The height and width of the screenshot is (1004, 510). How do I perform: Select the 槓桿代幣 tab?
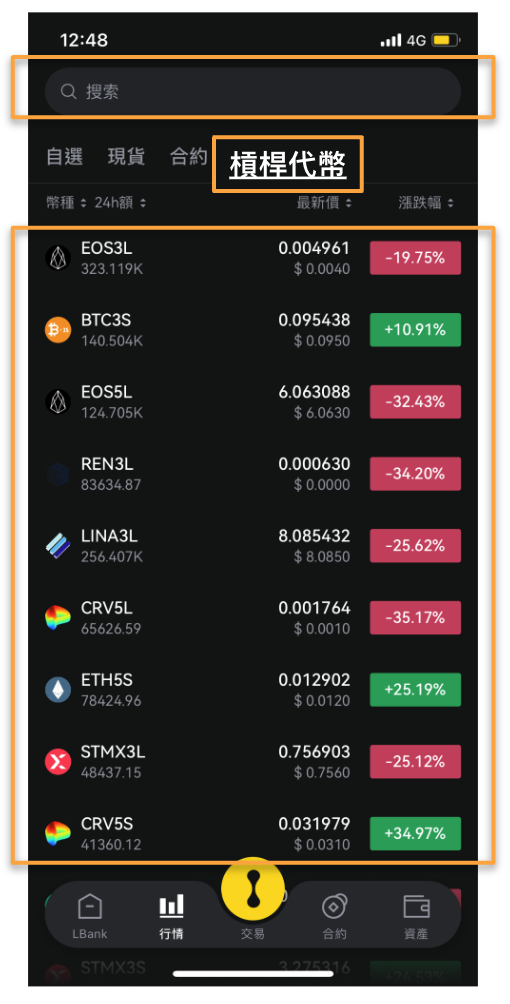coord(288,165)
